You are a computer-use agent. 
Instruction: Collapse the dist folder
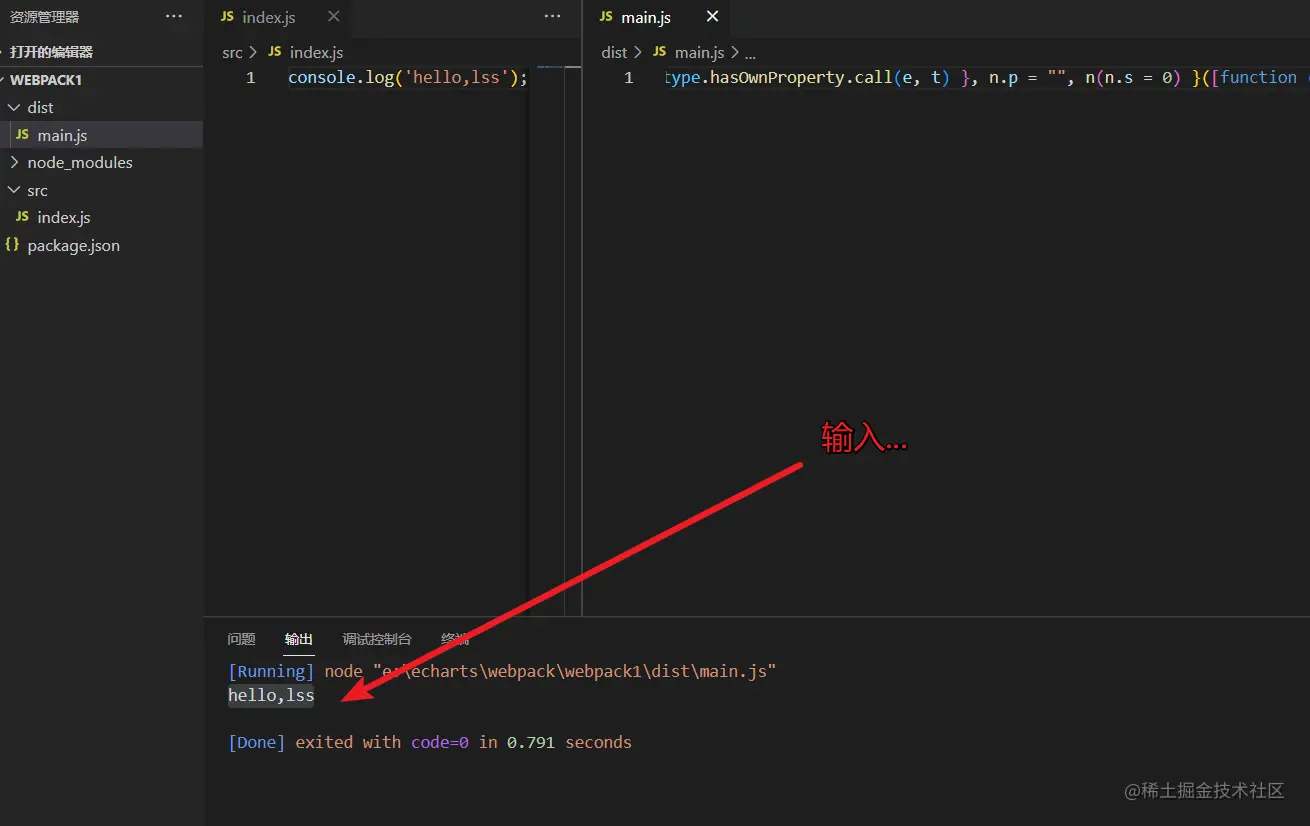point(40,107)
